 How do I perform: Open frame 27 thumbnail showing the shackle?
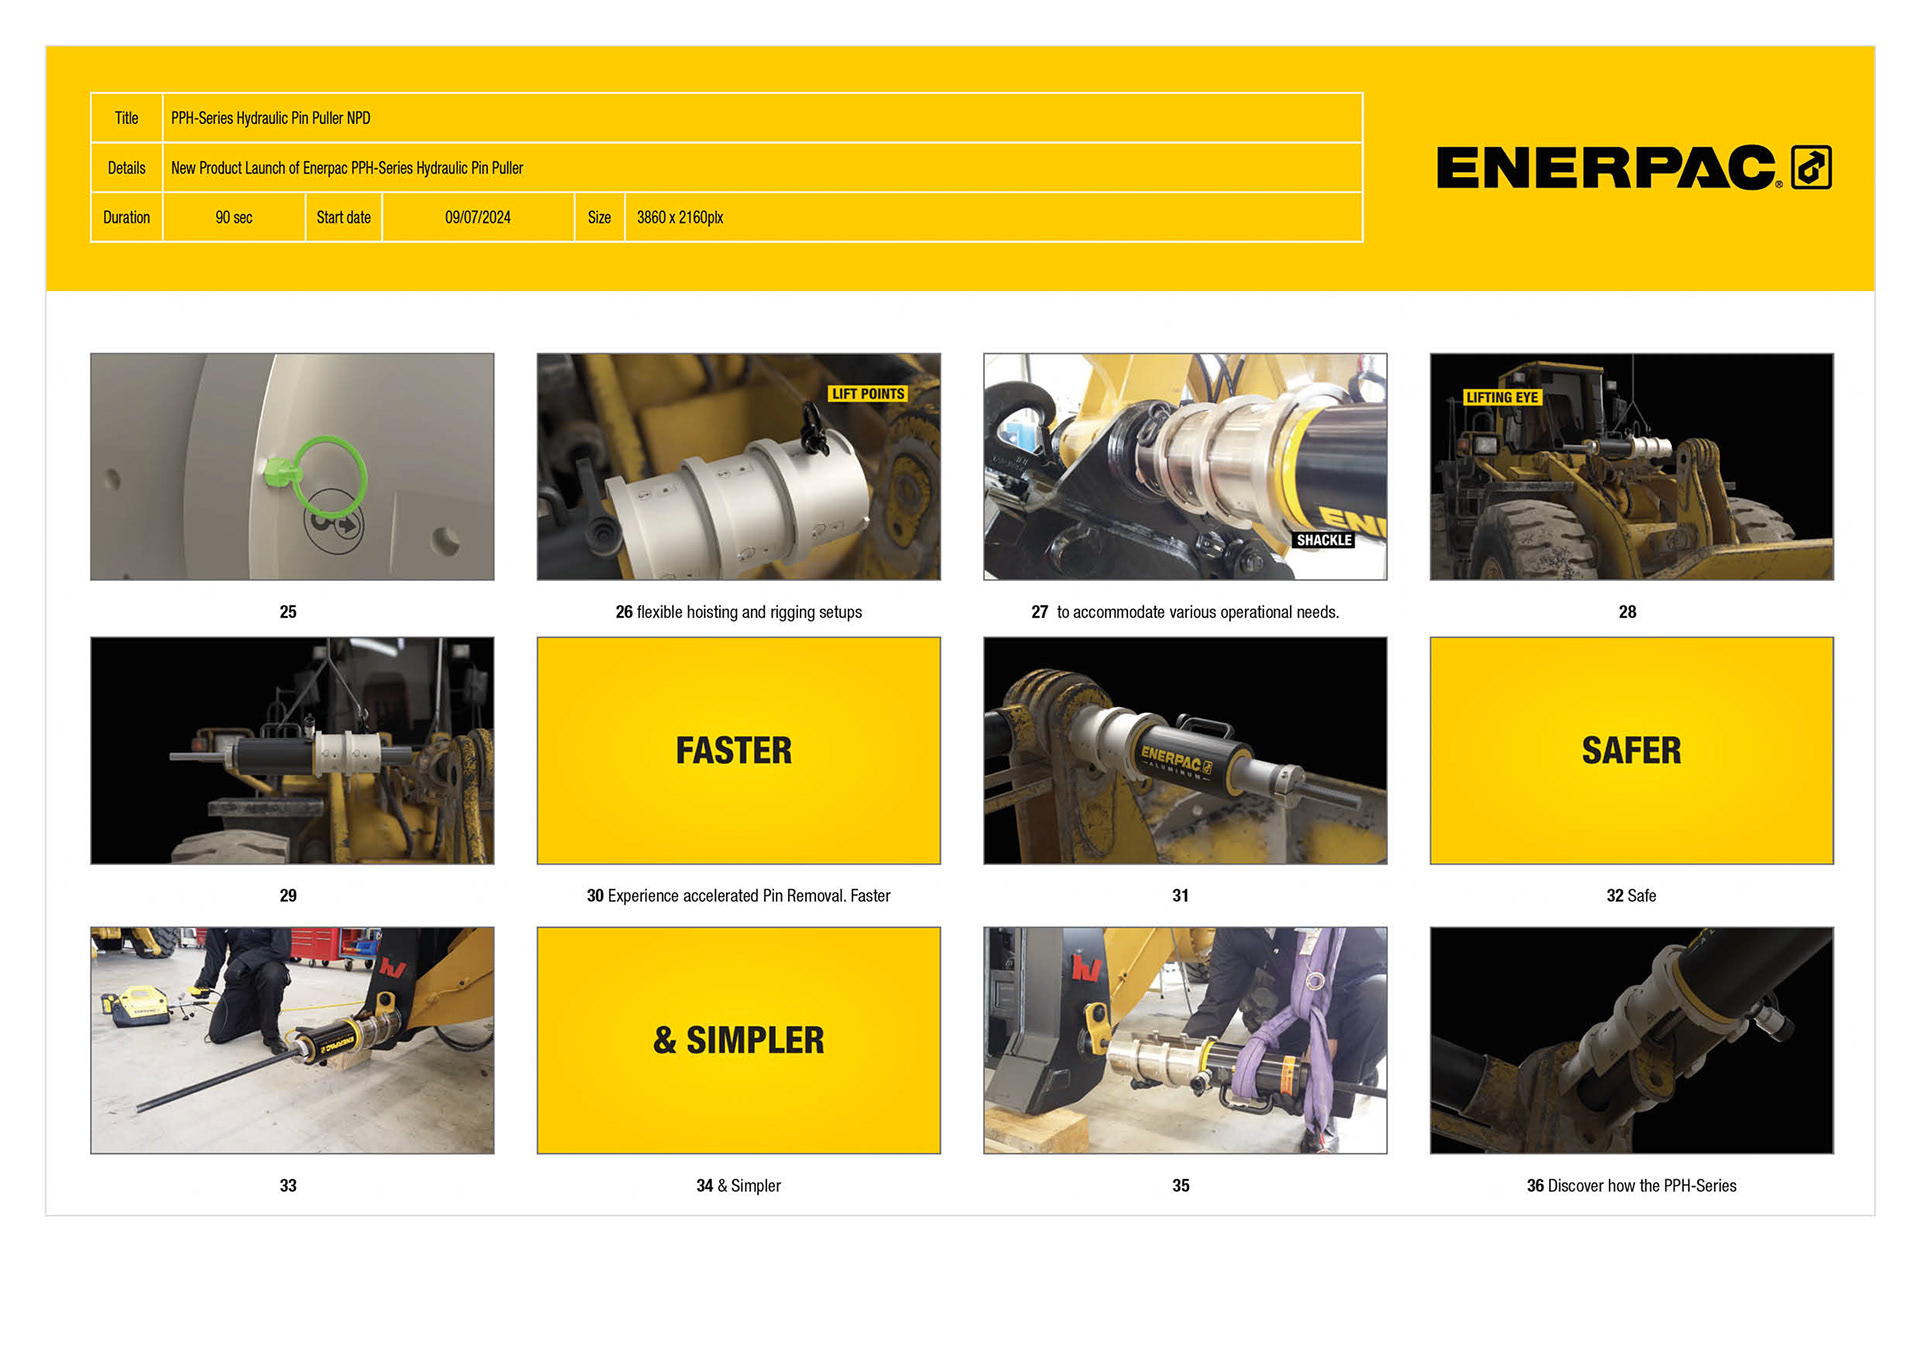pyautogui.click(x=1185, y=466)
